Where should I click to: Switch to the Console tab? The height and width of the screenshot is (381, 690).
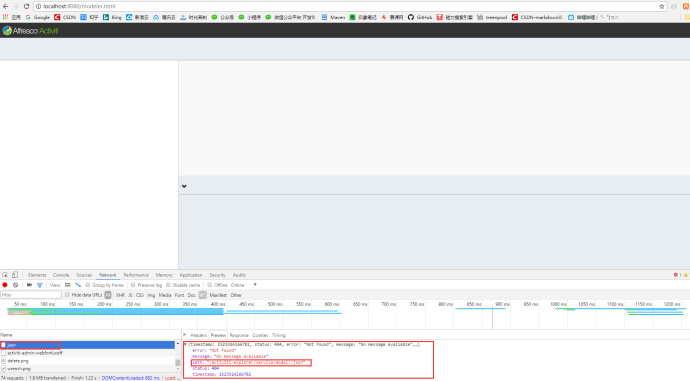tap(61, 275)
